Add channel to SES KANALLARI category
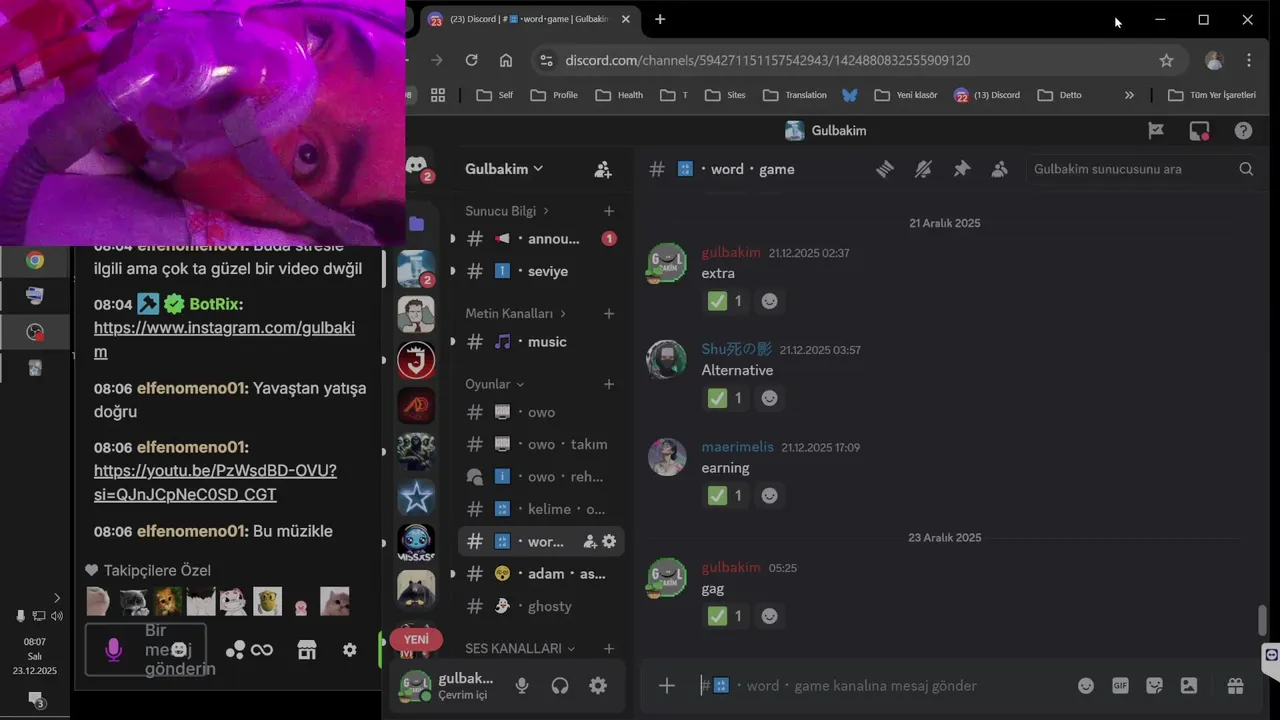The height and width of the screenshot is (720, 1280). [x=609, y=648]
